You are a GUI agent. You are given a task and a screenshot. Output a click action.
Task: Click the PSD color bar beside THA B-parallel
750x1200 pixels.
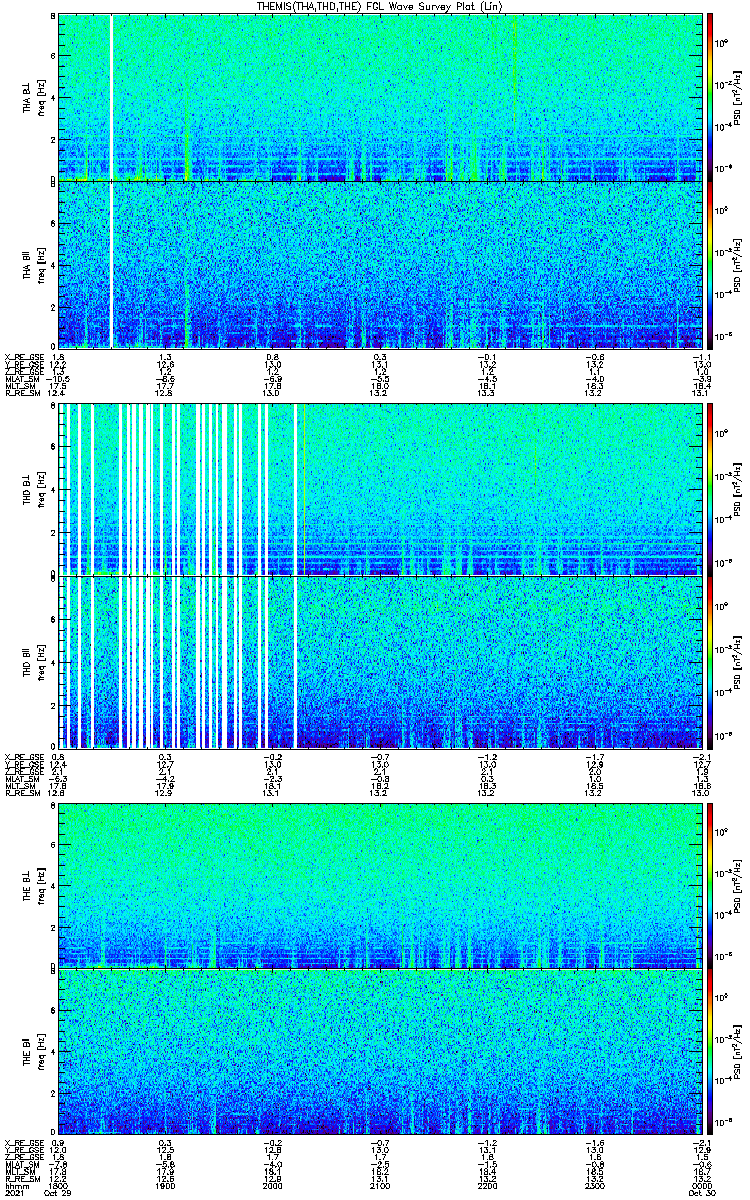pos(709,265)
